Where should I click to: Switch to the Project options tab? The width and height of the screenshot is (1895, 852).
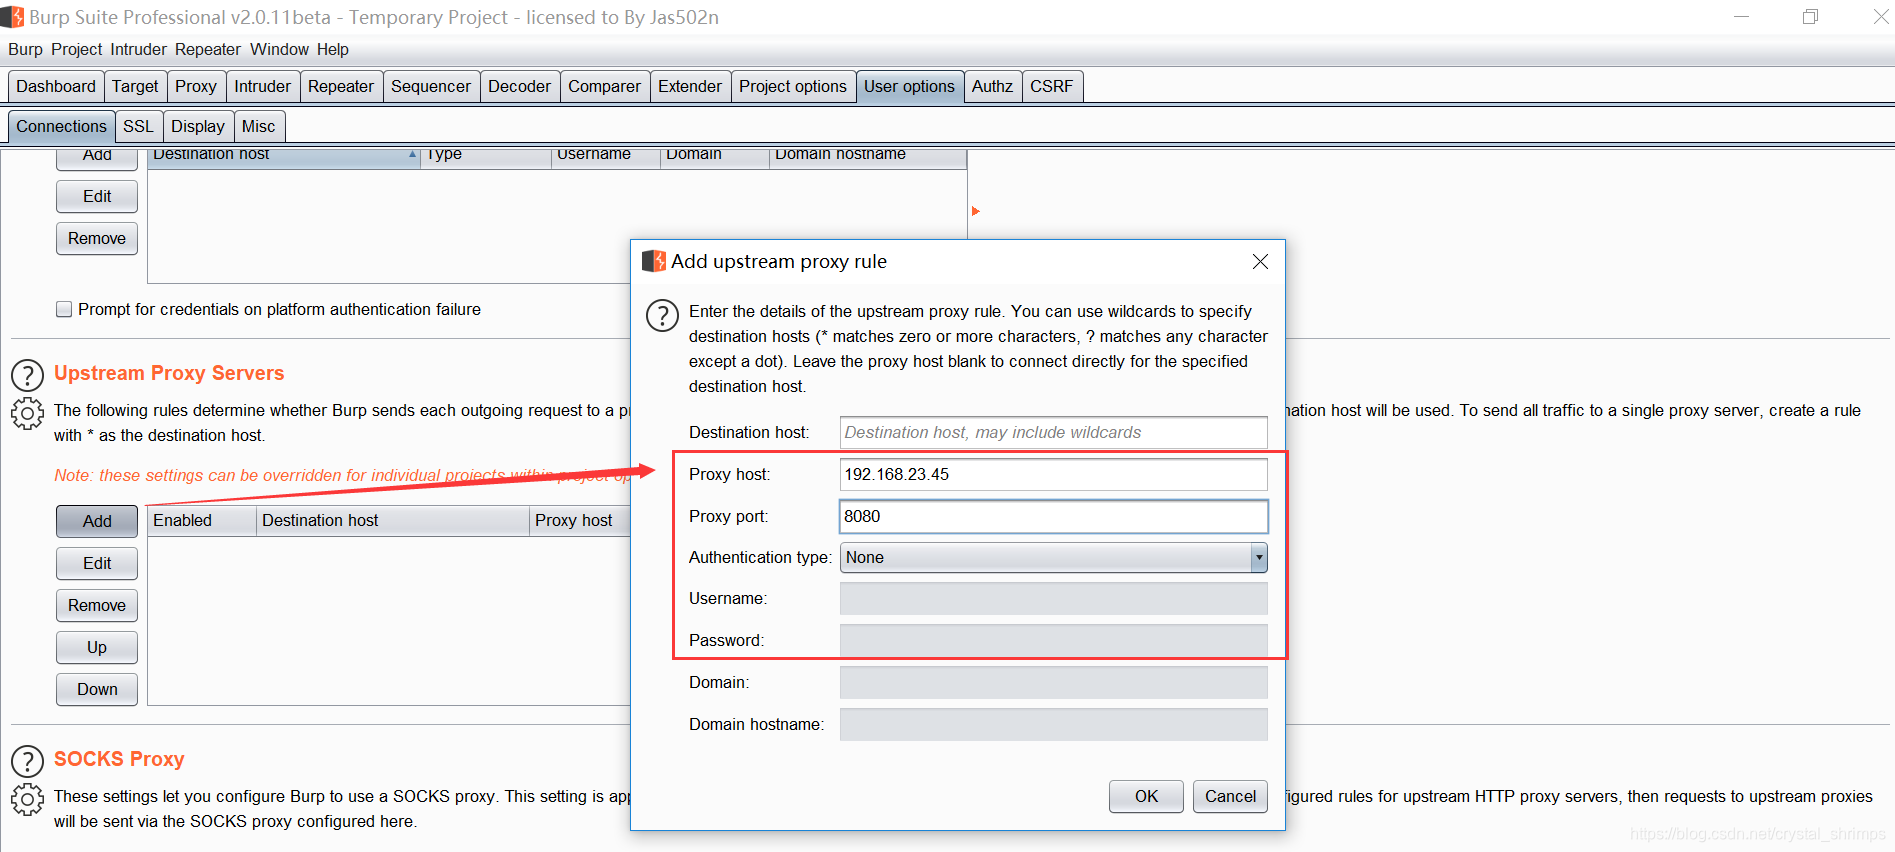[x=793, y=86]
